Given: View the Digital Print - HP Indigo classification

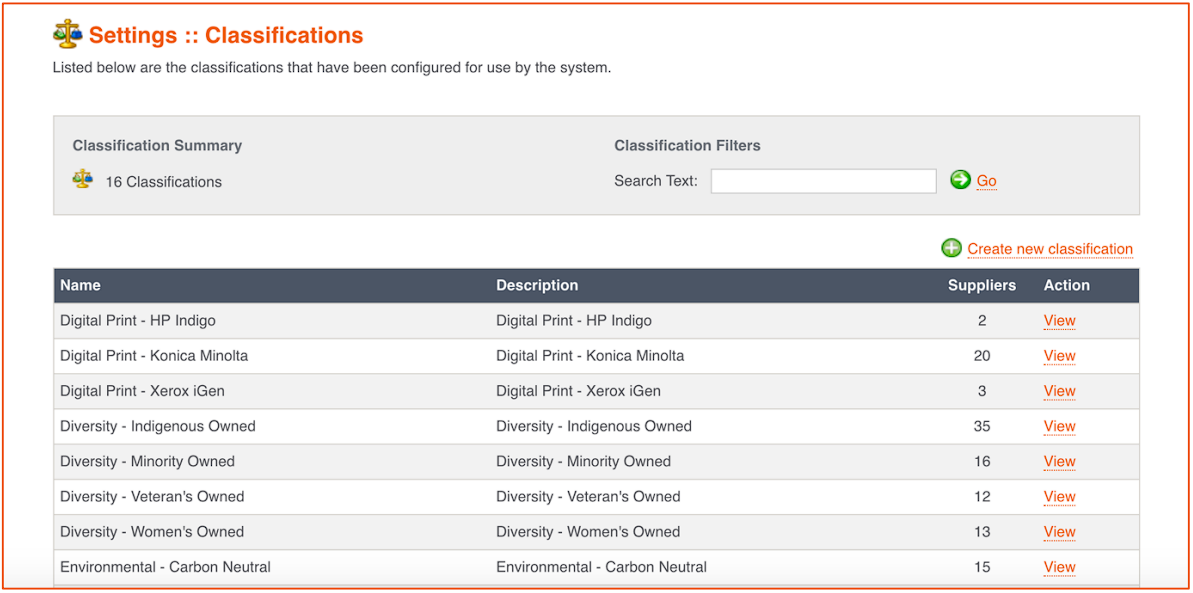Looking at the screenshot, I should (x=1059, y=320).
